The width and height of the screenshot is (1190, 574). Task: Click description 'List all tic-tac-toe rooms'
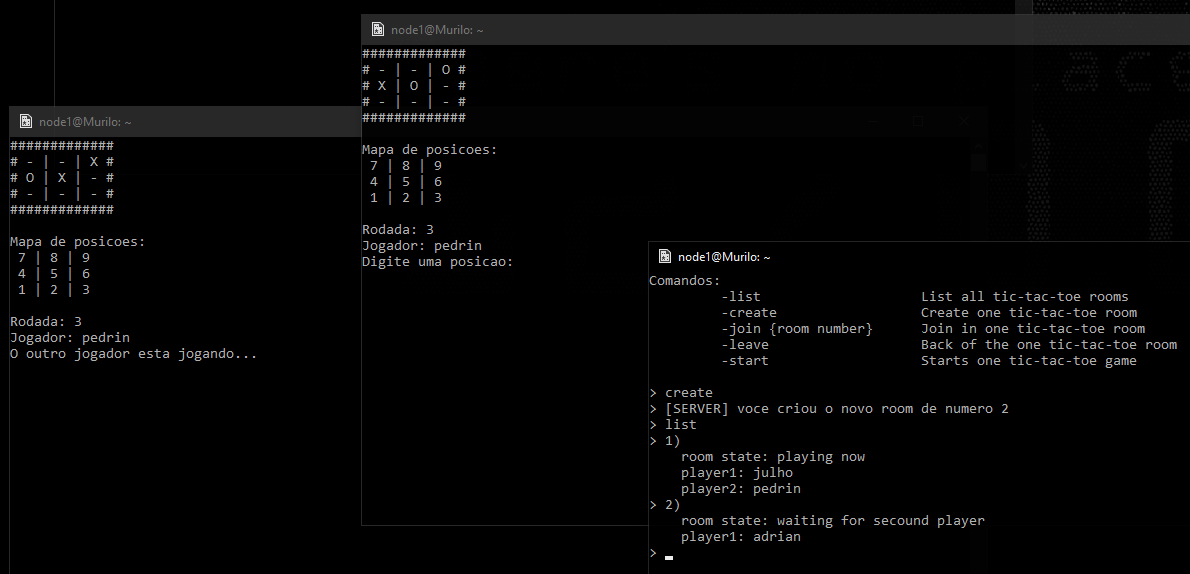click(1025, 297)
